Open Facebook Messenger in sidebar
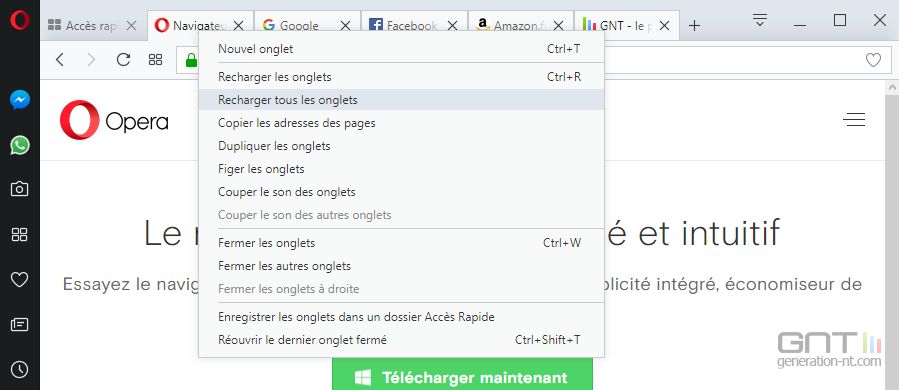 (19, 100)
